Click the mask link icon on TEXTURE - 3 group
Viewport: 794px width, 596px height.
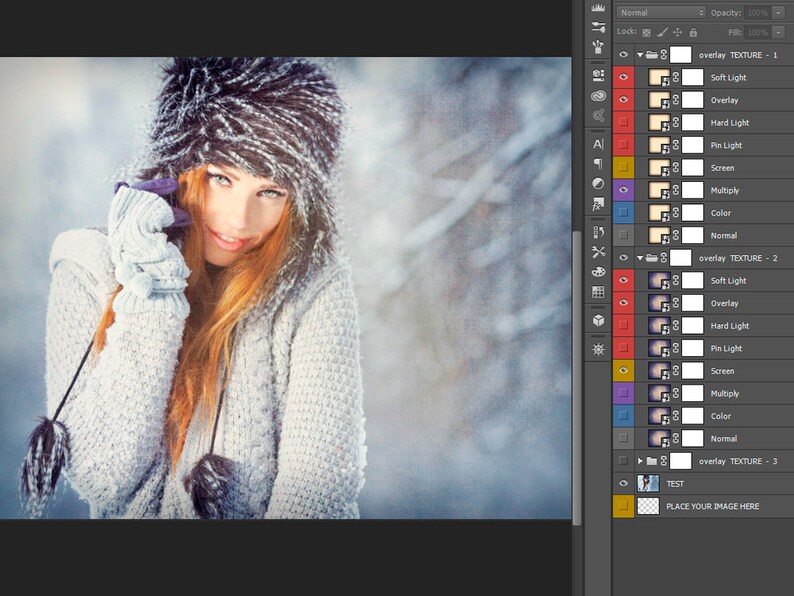pos(664,461)
